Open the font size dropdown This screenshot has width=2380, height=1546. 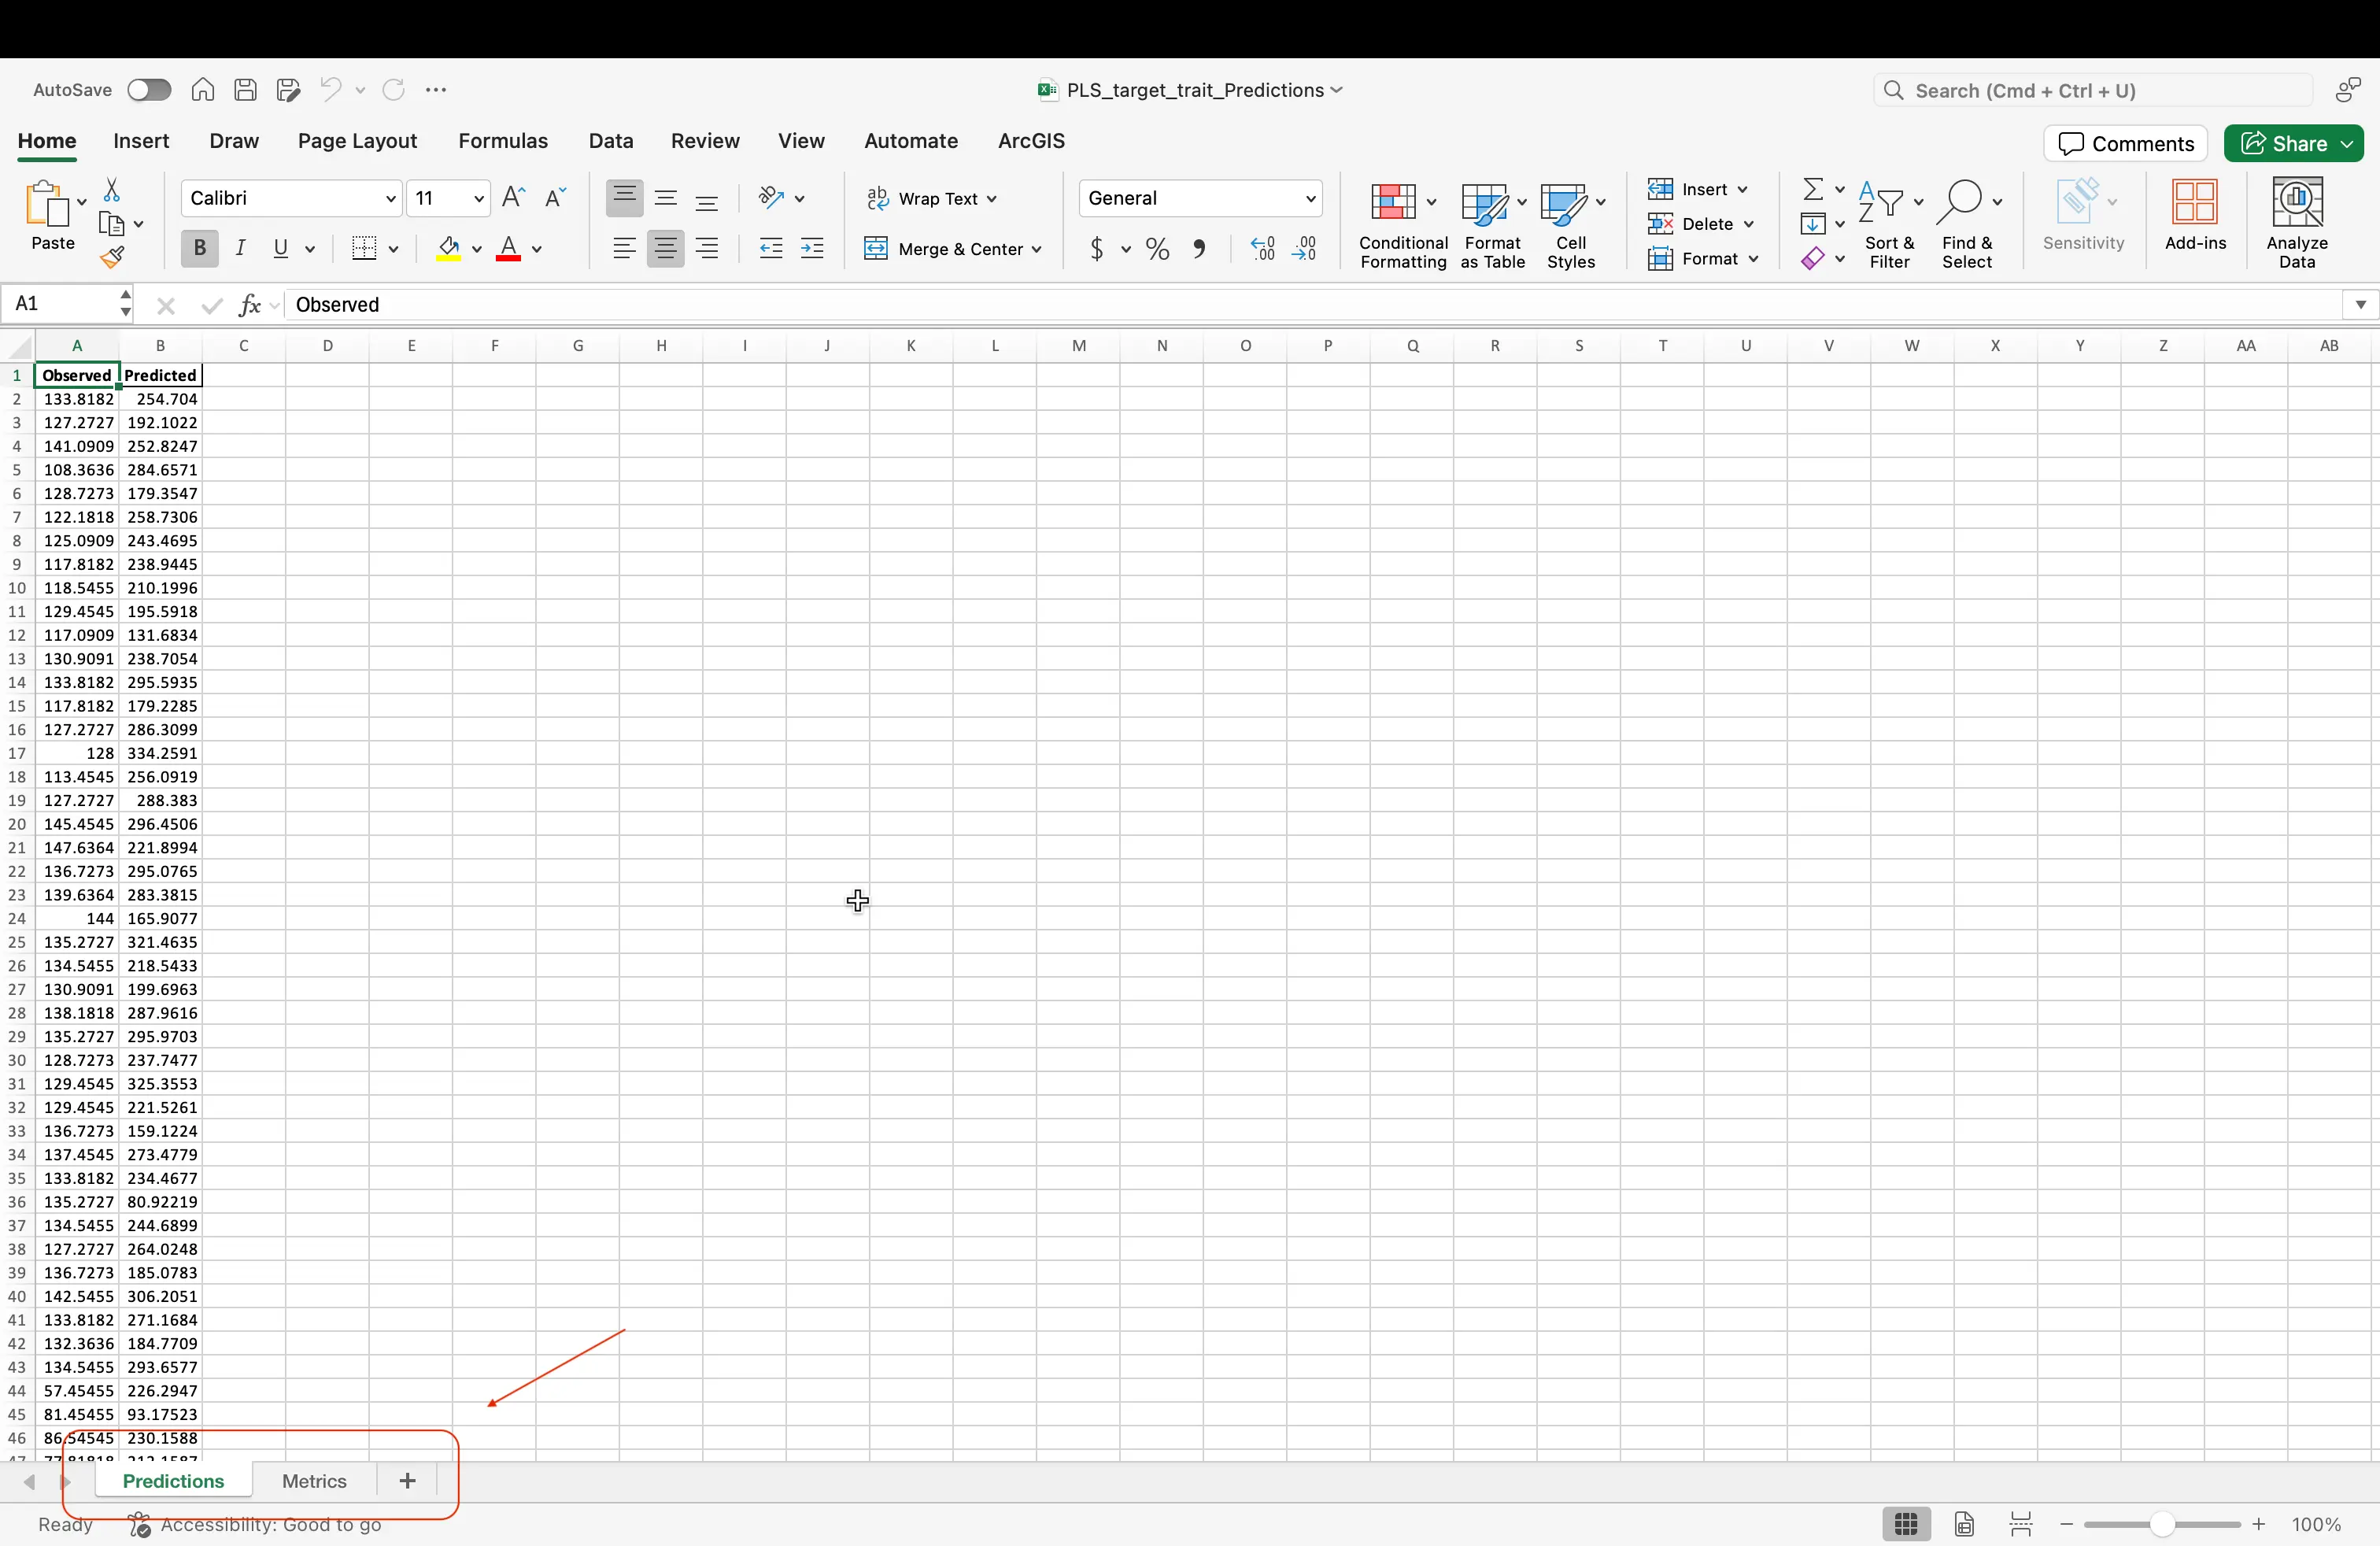(x=478, y=199)
